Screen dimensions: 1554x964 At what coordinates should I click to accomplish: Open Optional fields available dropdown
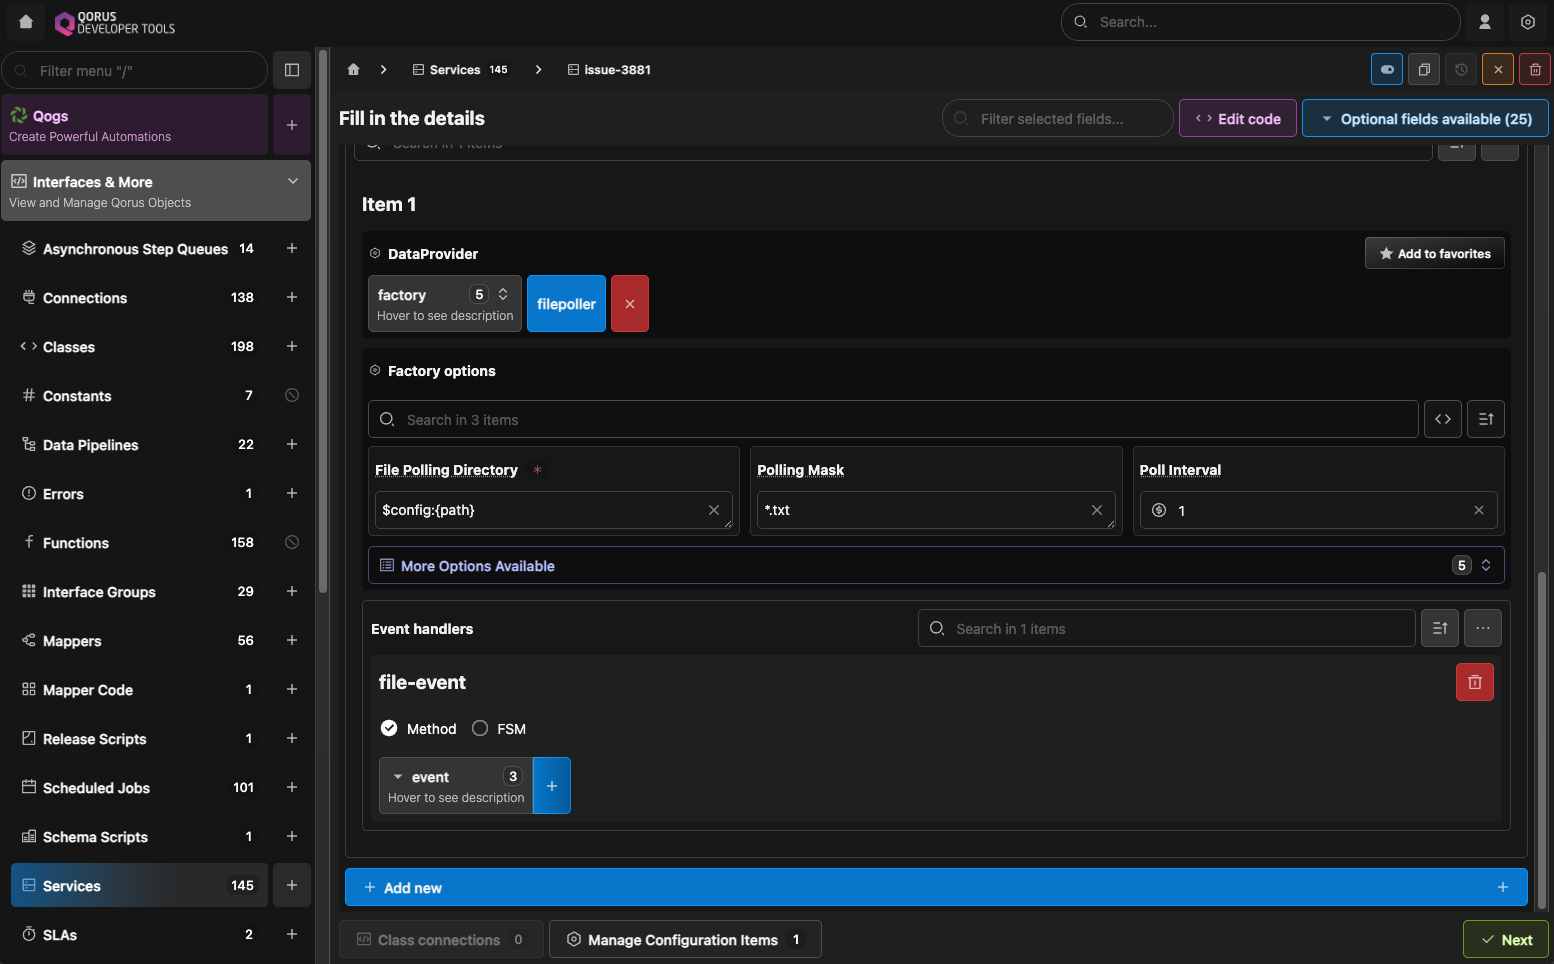point(1425,119)
